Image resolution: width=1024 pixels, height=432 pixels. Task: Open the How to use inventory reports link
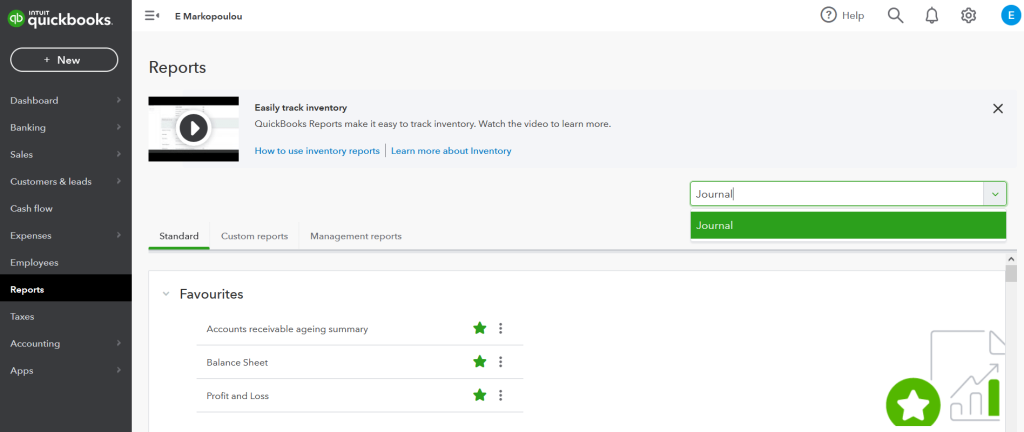pyautogui.click(x=317, y=151)
